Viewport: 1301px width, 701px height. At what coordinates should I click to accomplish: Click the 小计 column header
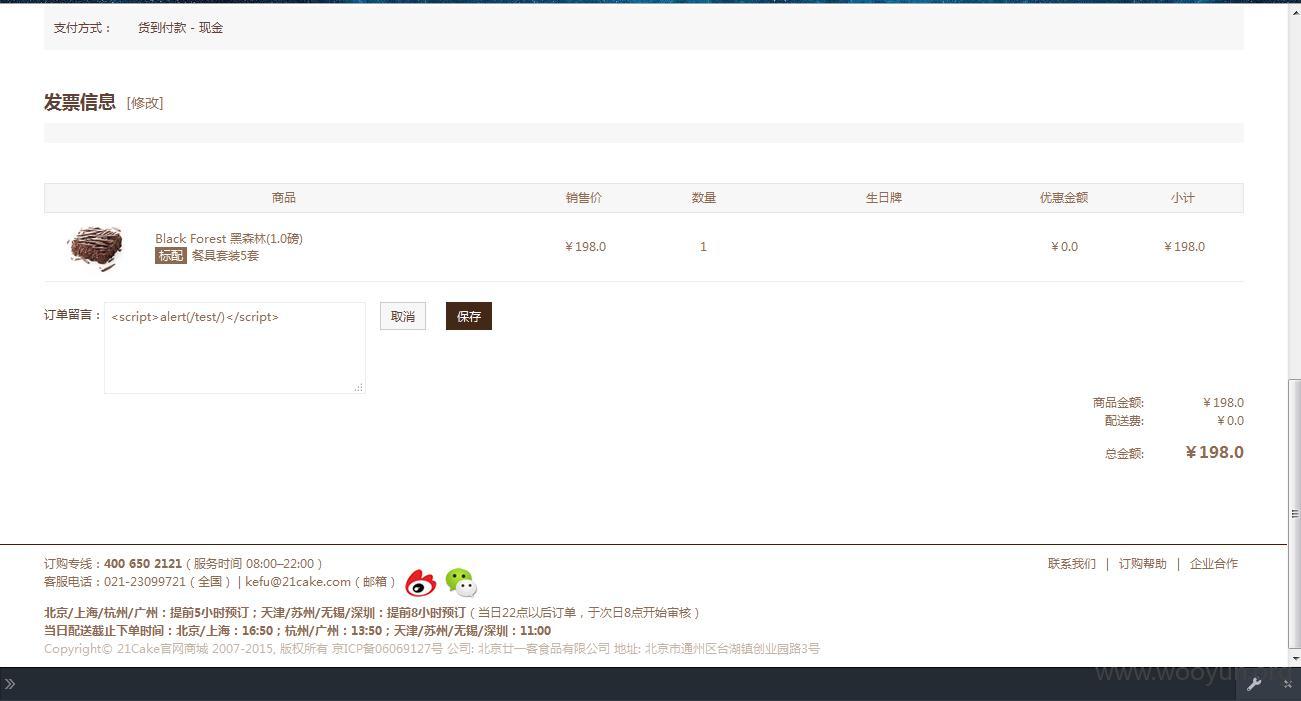coord(1183,198)
